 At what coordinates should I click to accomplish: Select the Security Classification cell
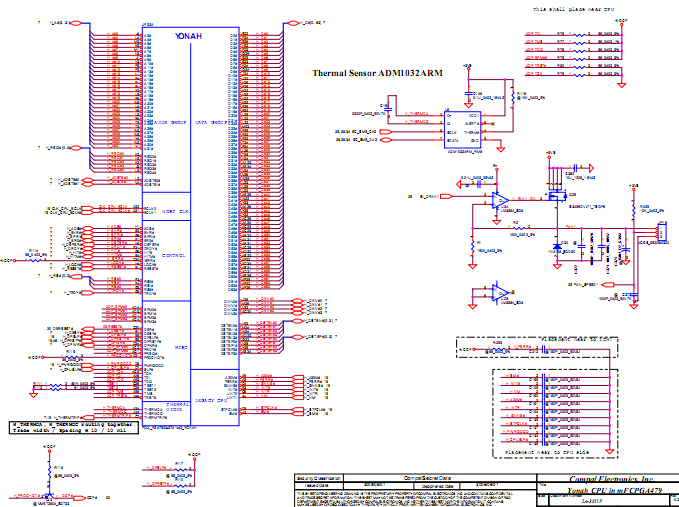(319, 478)
